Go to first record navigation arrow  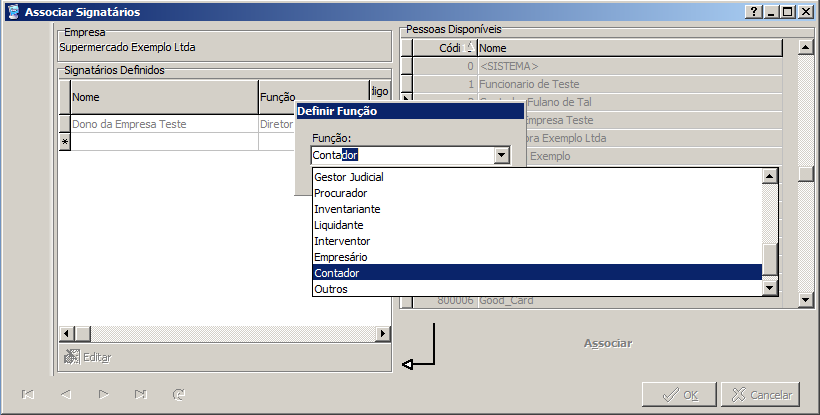(x=28, y=394)
